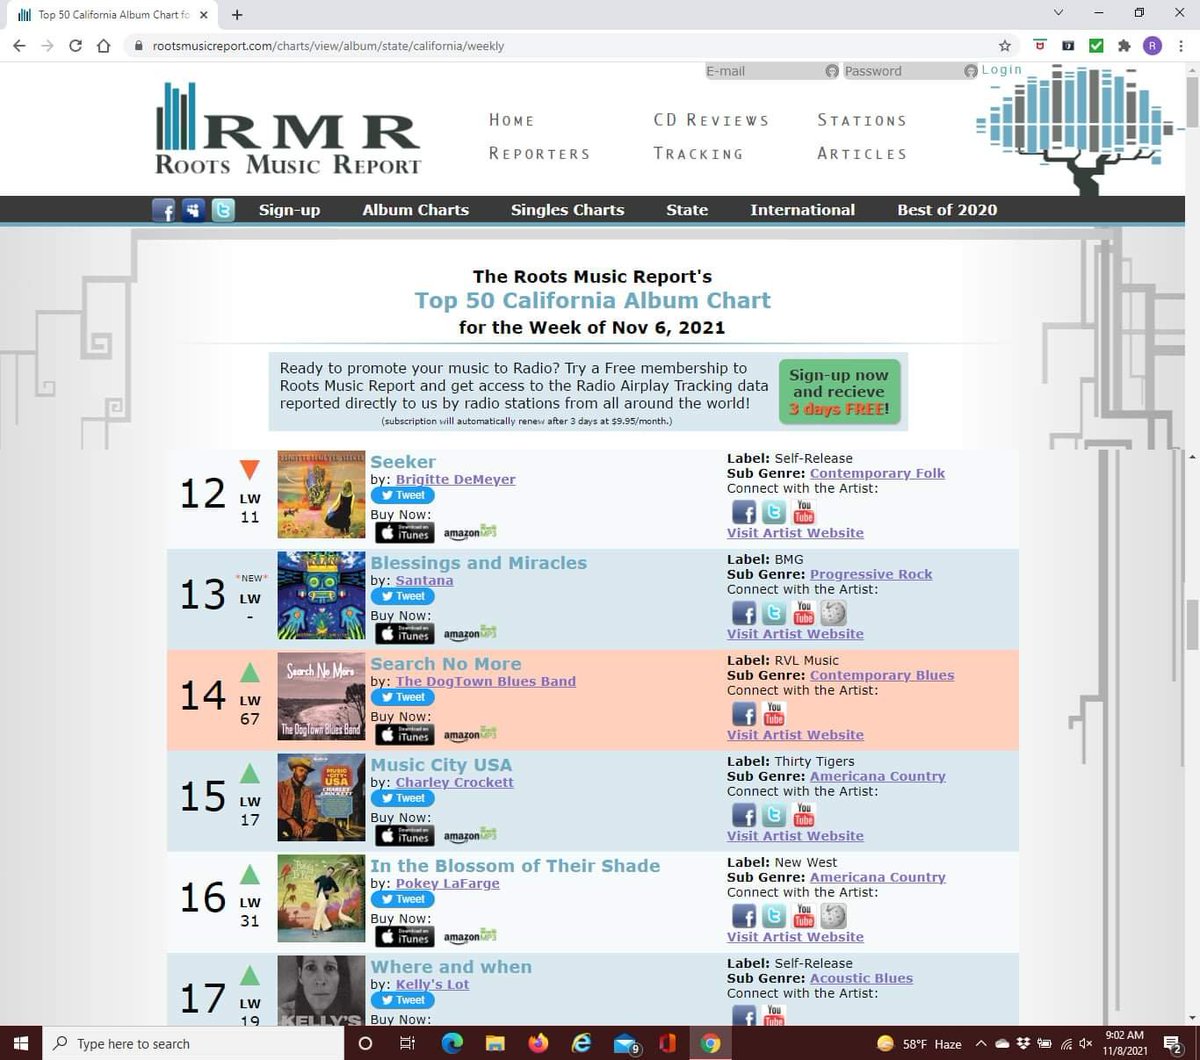Open the Singles Charts menu
1200x1060 pixels.
click(567, 210)
